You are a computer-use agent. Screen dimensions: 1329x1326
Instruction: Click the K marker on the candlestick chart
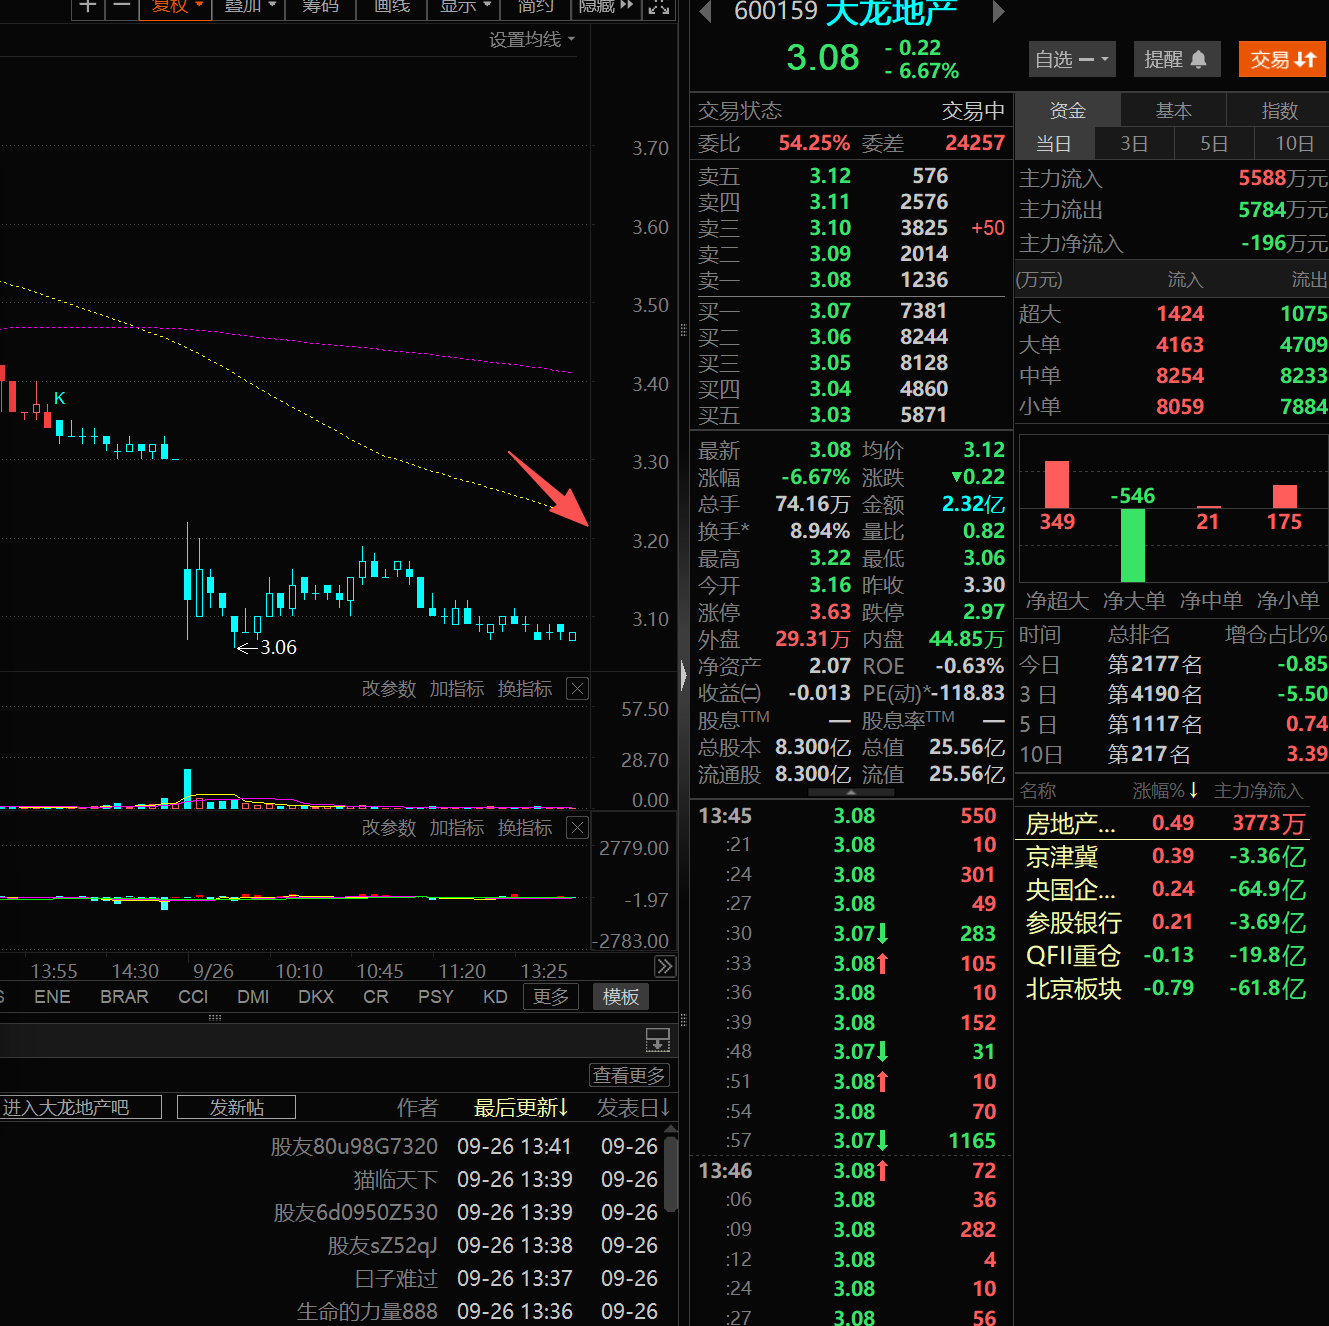(x=59, y=398)
